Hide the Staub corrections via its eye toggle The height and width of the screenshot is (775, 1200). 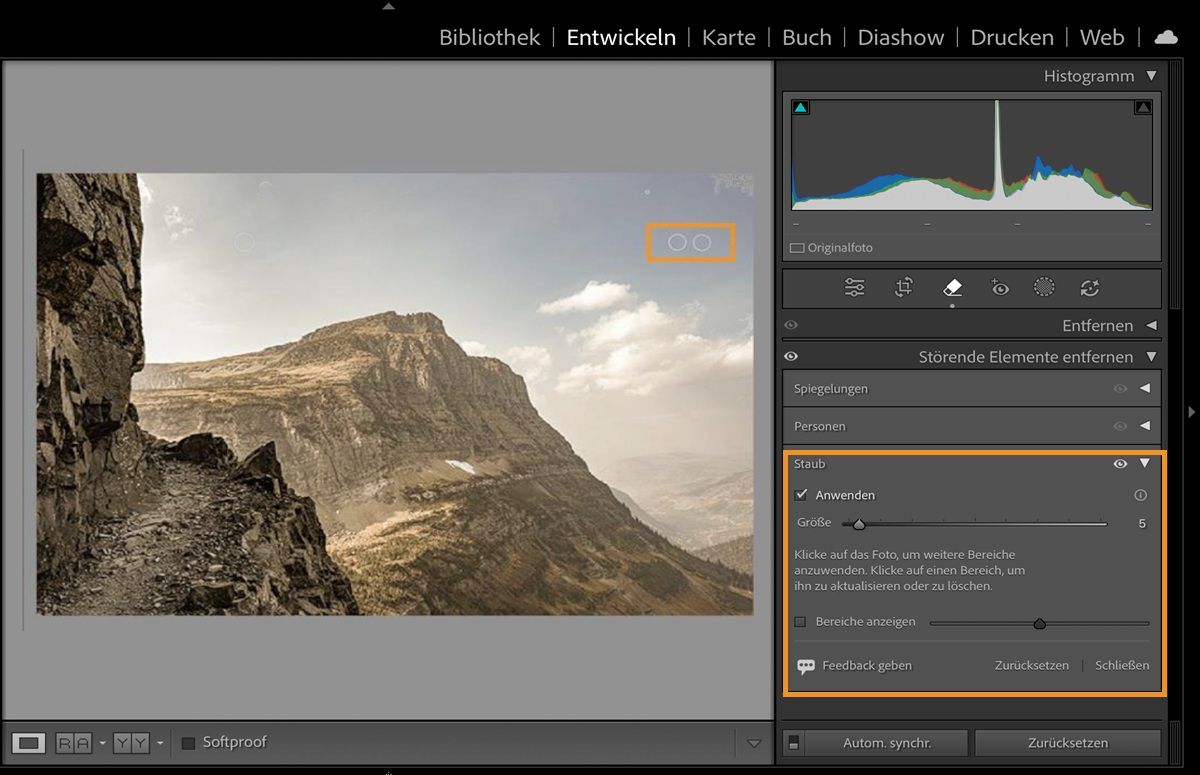pos(1120,463)
